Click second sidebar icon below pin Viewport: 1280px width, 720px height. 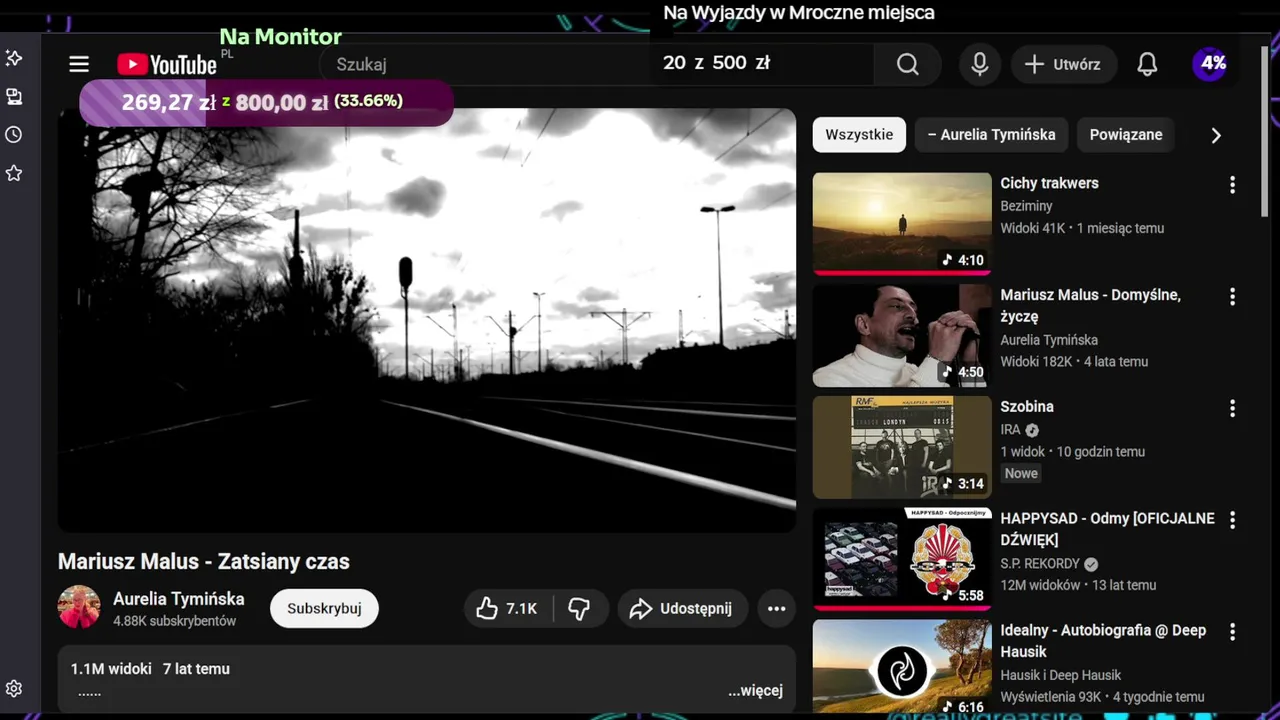coord(14,97)
